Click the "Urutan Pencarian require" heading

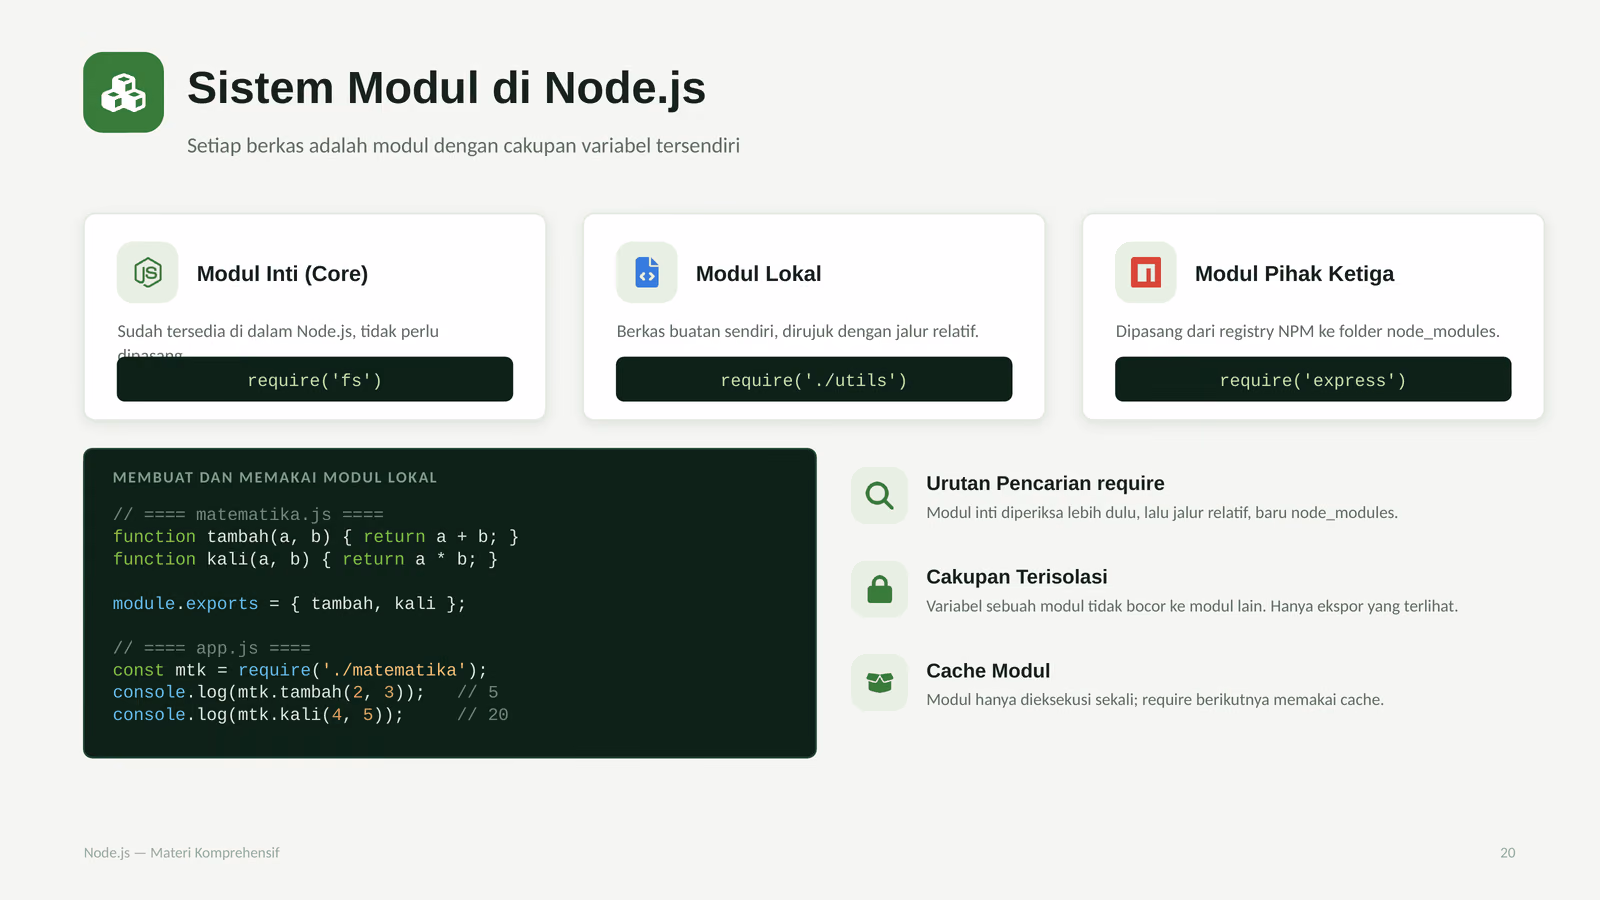[x=1045, y=483]
